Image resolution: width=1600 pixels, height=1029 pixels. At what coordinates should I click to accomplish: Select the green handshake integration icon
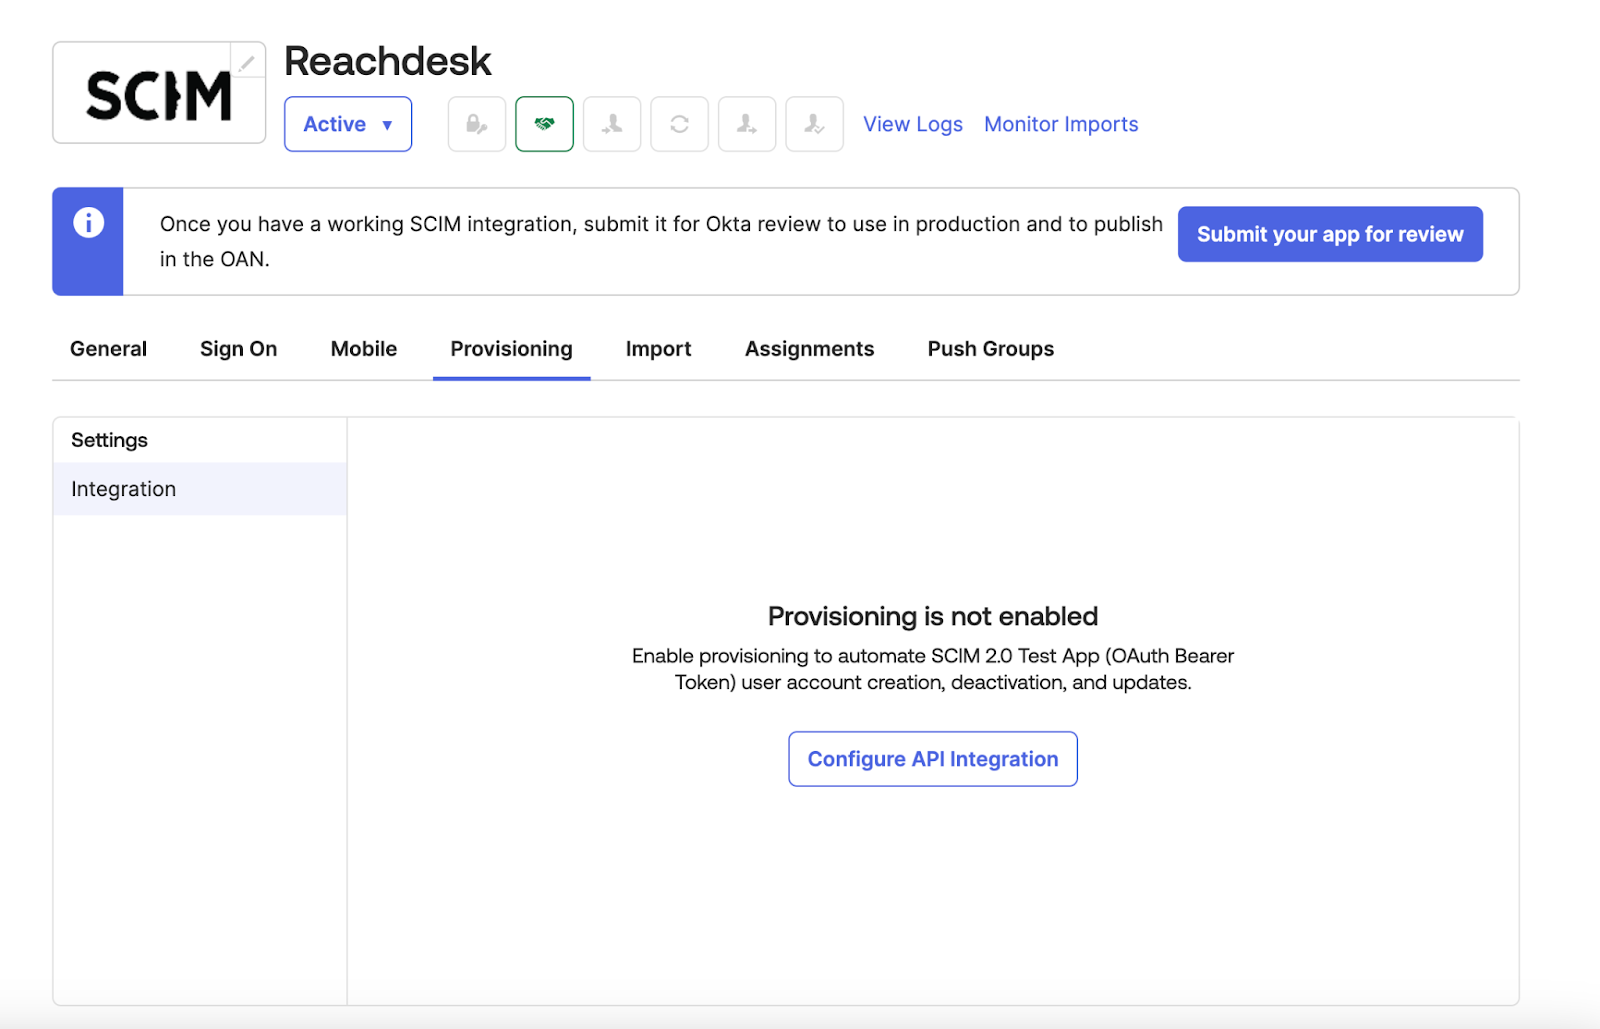point(544,123)
